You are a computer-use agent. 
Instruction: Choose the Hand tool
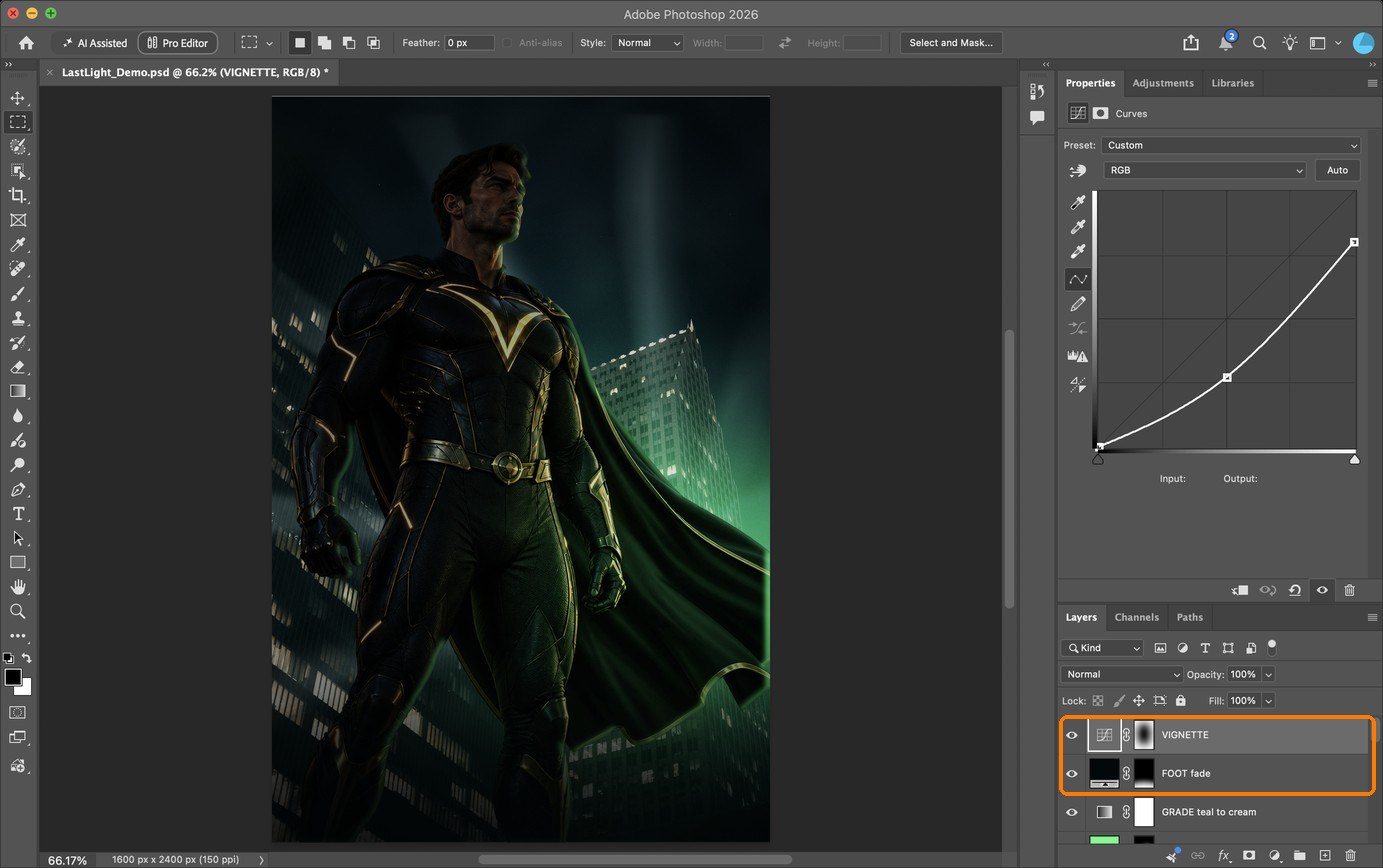[17, 587]
